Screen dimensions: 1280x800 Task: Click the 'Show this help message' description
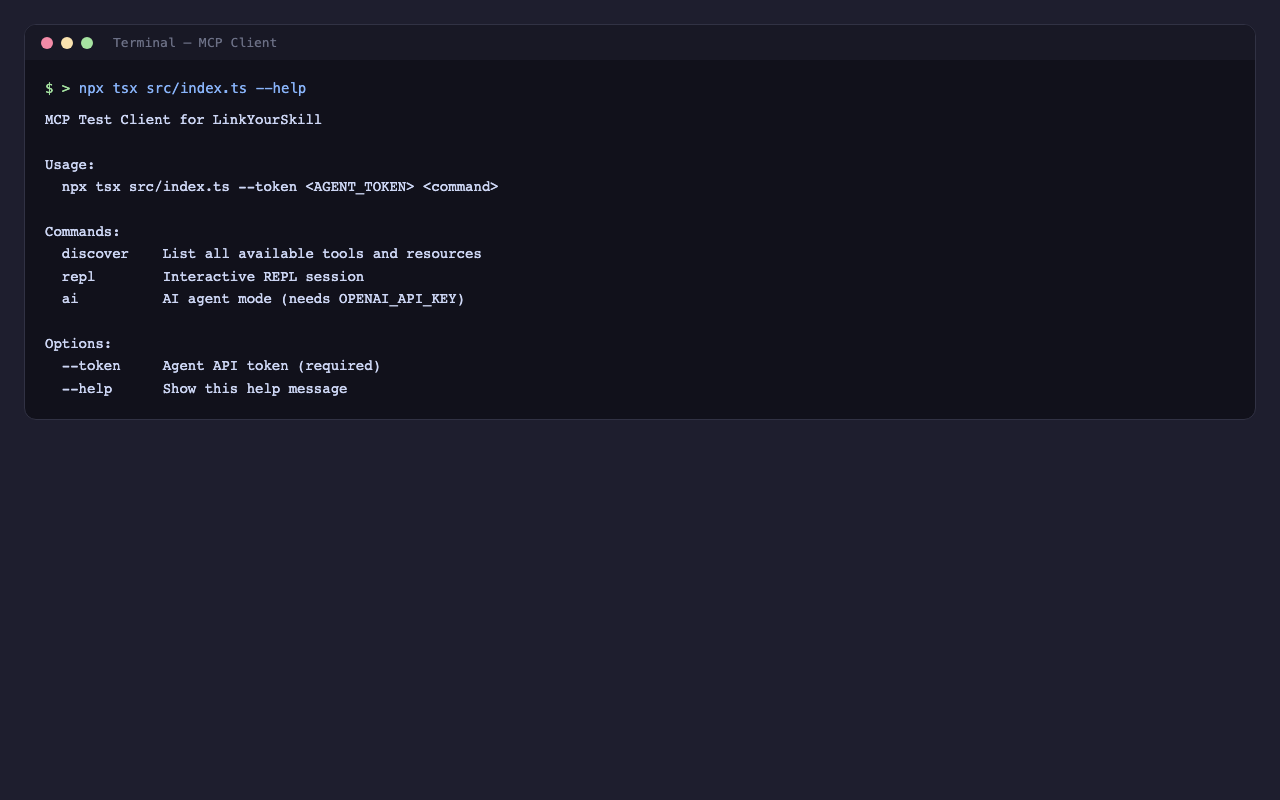click(x=255, y=389)
